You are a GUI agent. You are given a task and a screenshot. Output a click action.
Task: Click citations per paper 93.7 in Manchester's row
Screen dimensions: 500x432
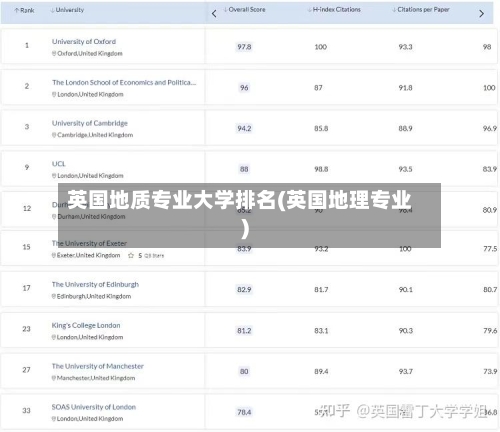coord(406,371)
